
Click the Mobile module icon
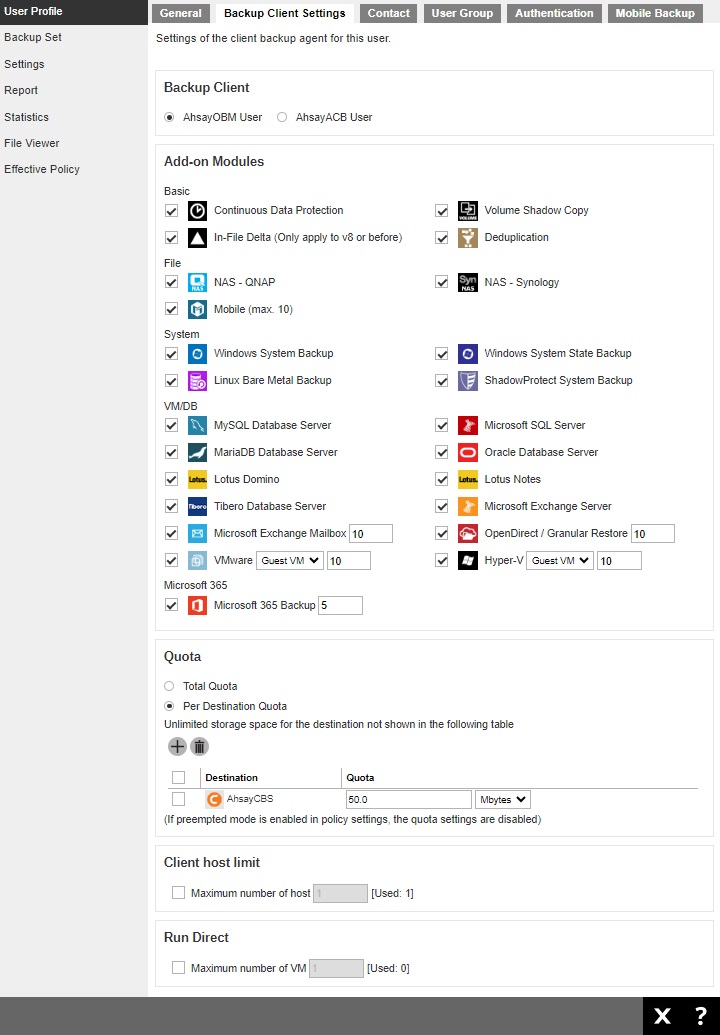[x=197, y=310]
